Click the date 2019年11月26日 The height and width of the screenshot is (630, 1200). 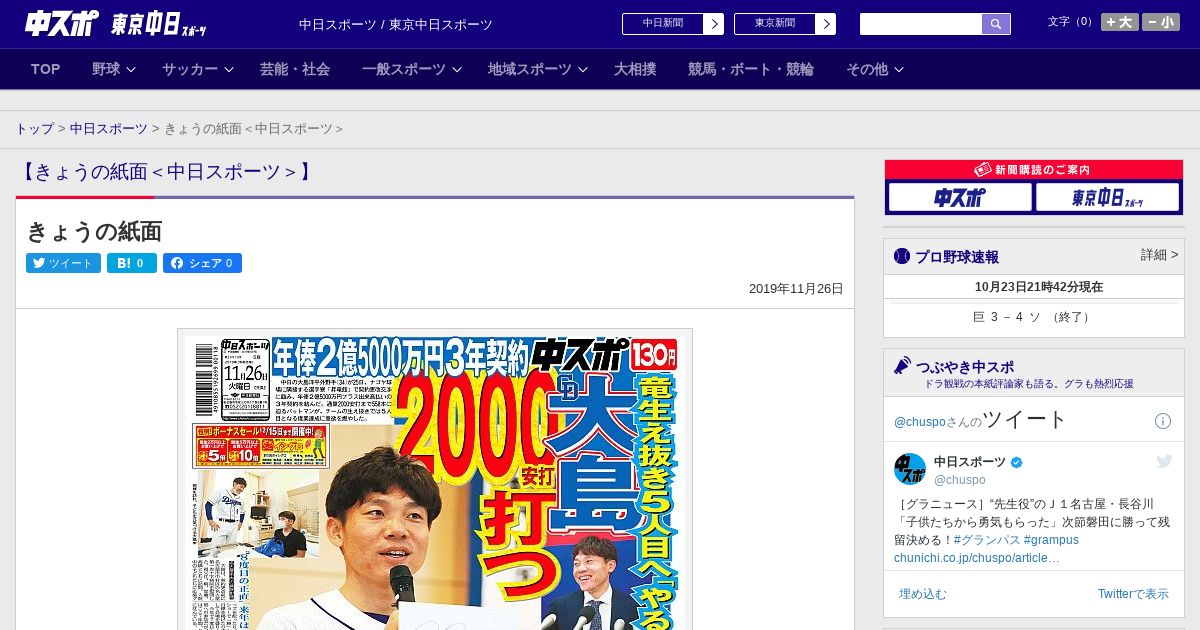click(796, 289)
